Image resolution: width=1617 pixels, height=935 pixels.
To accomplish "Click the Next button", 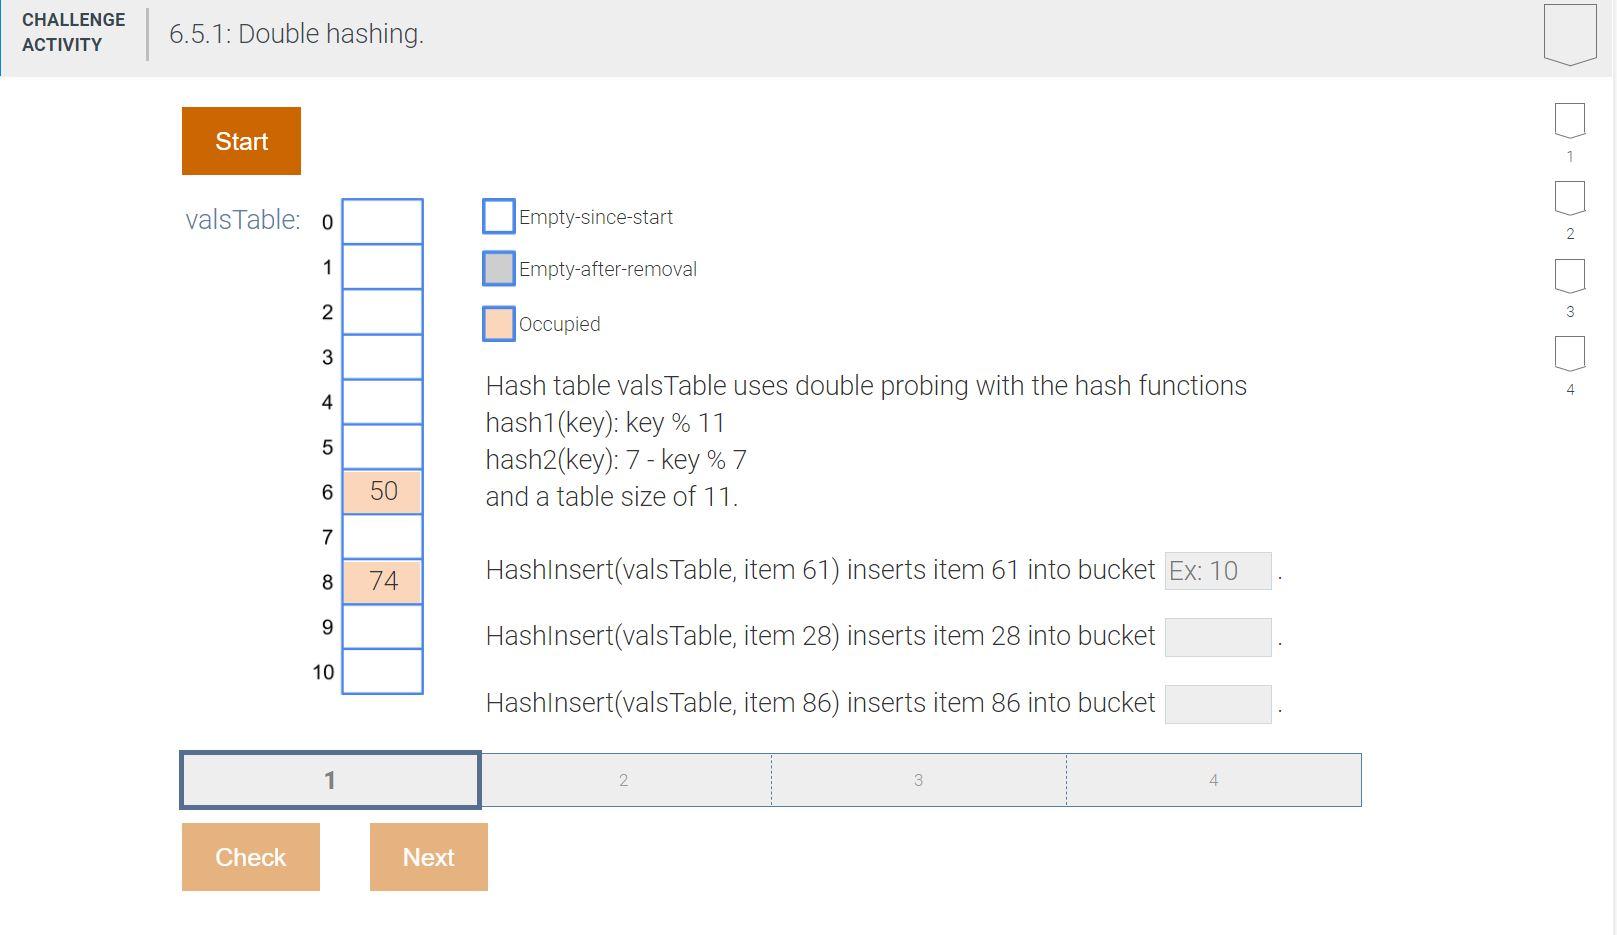I will click(428, 856).
